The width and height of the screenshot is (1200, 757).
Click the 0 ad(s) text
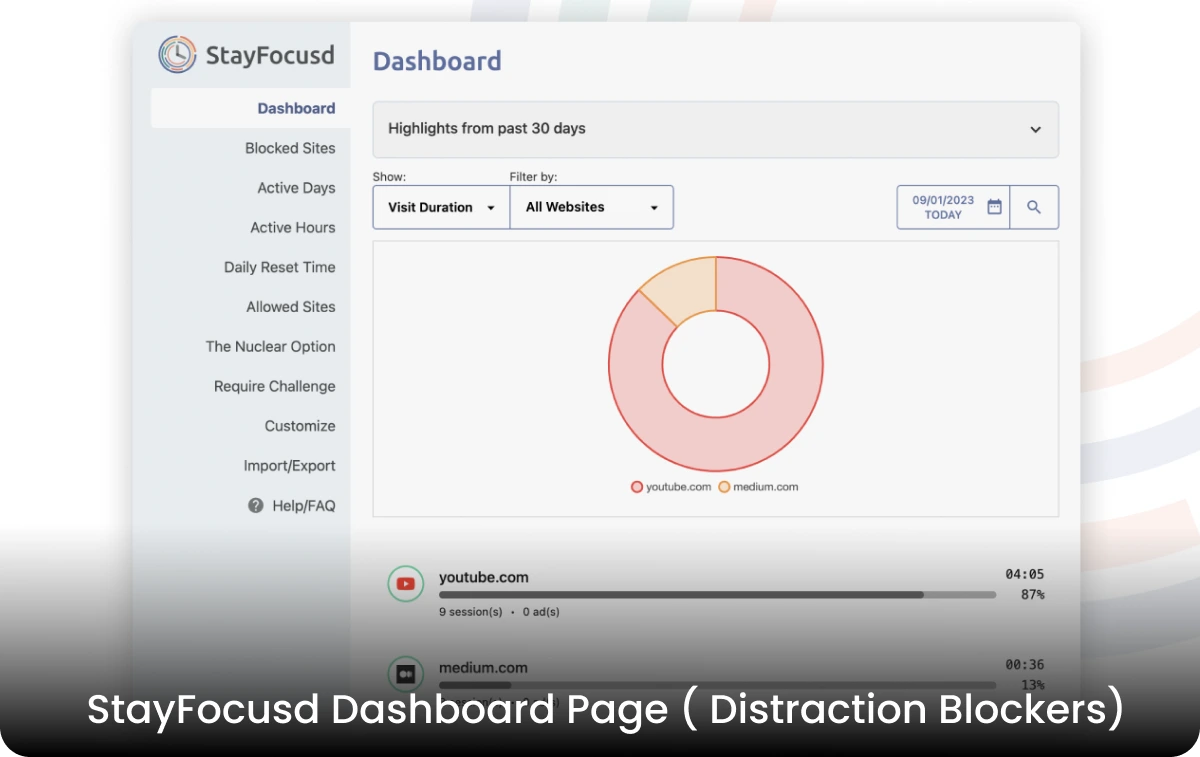click(x=541, y=612)
